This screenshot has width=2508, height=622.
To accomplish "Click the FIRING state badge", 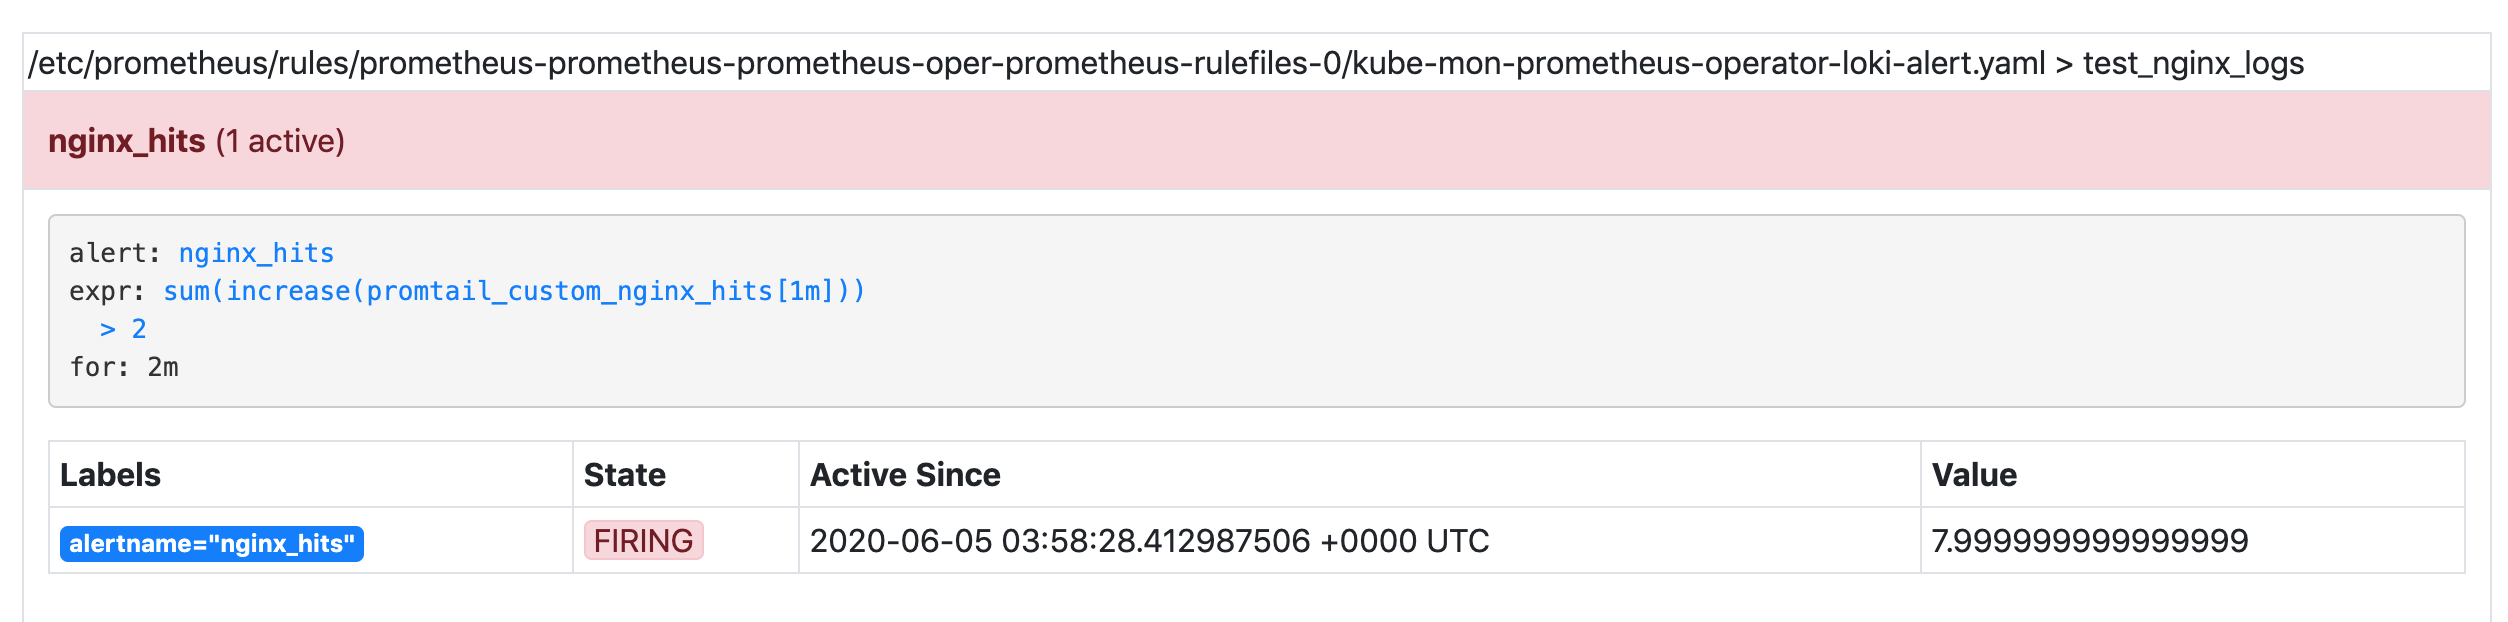I will click(643, 541).
